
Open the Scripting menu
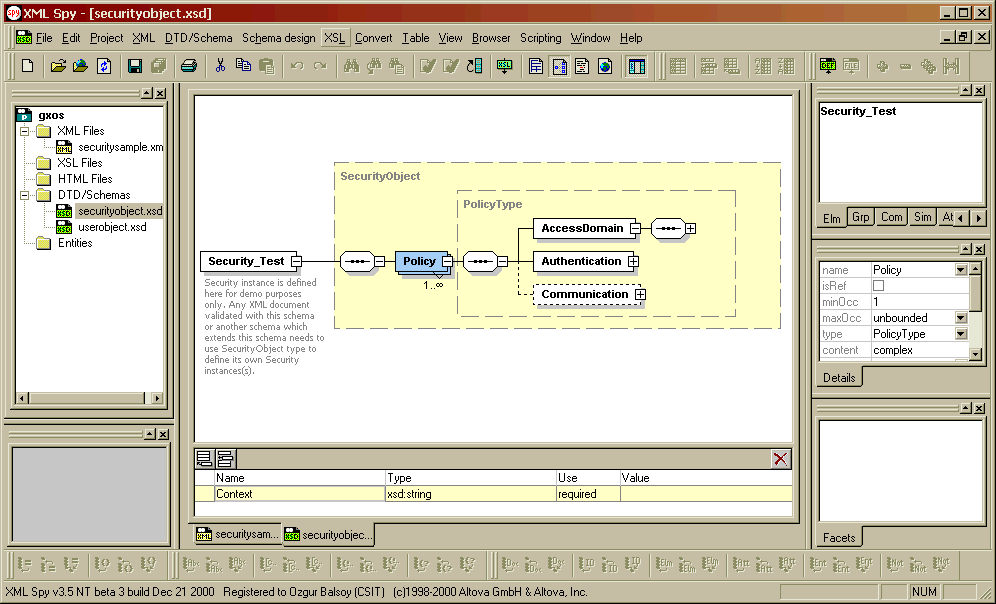click(x=541, y=38)
